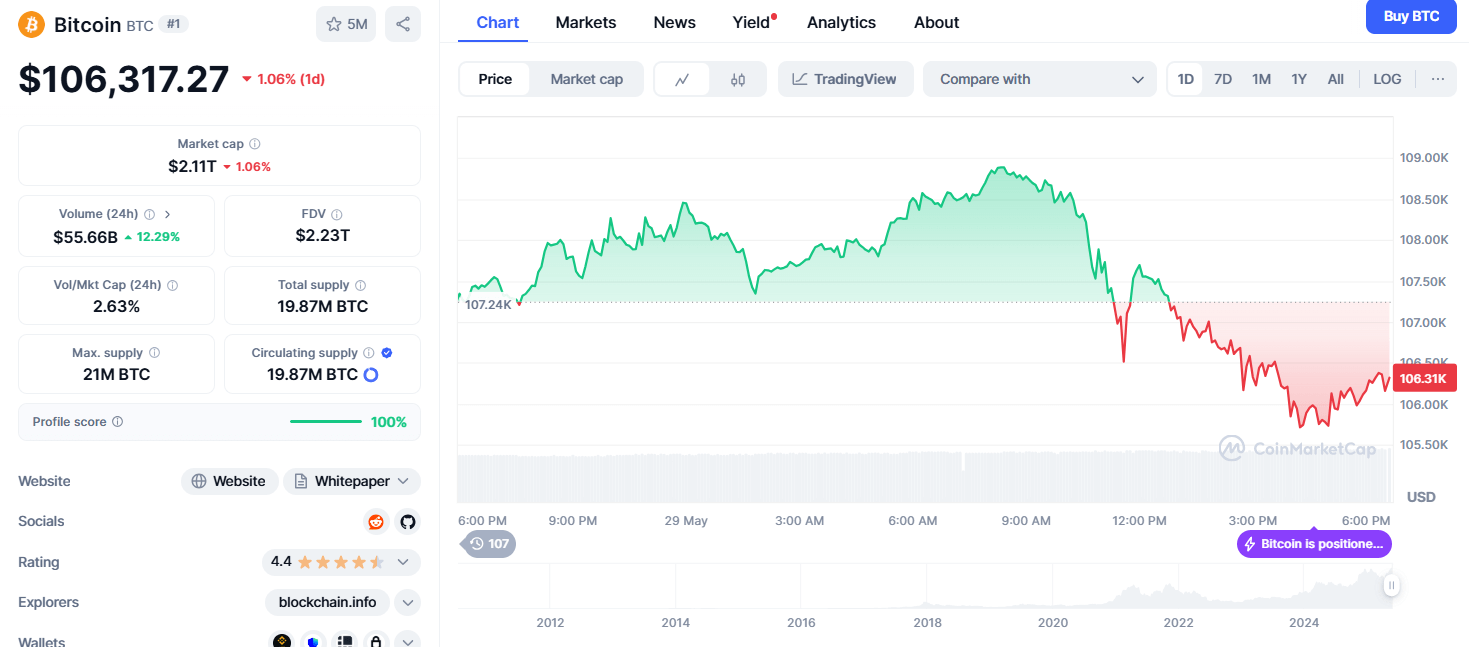This screenshot has width=1469, height=647.
Task: Open Market cap info tooltip icon
Action: 255,144
